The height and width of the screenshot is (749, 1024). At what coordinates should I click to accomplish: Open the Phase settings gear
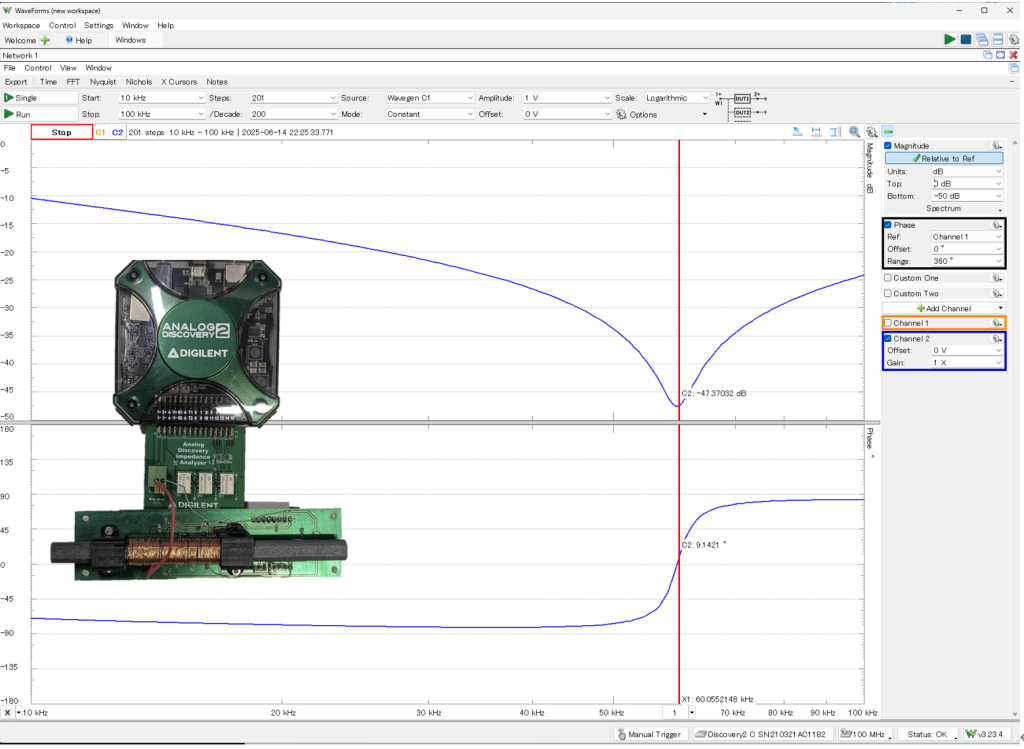[x=996, y=225]
